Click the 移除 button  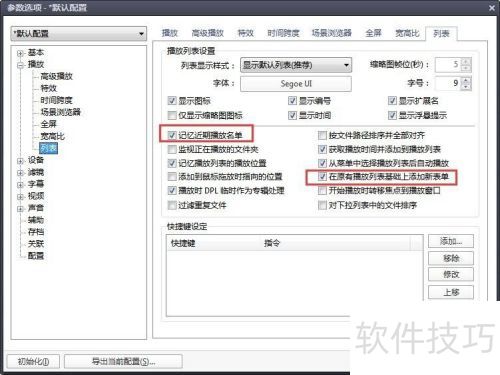point(451,258)
